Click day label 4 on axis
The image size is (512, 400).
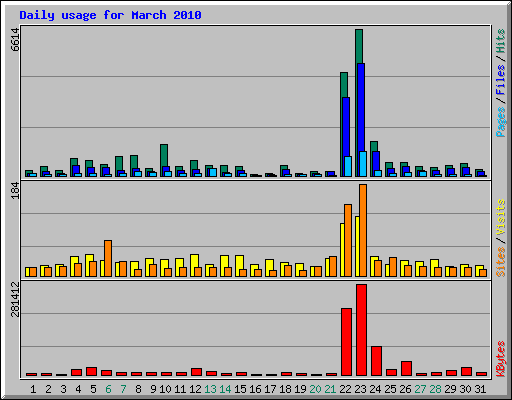click(x=78, y=389)
